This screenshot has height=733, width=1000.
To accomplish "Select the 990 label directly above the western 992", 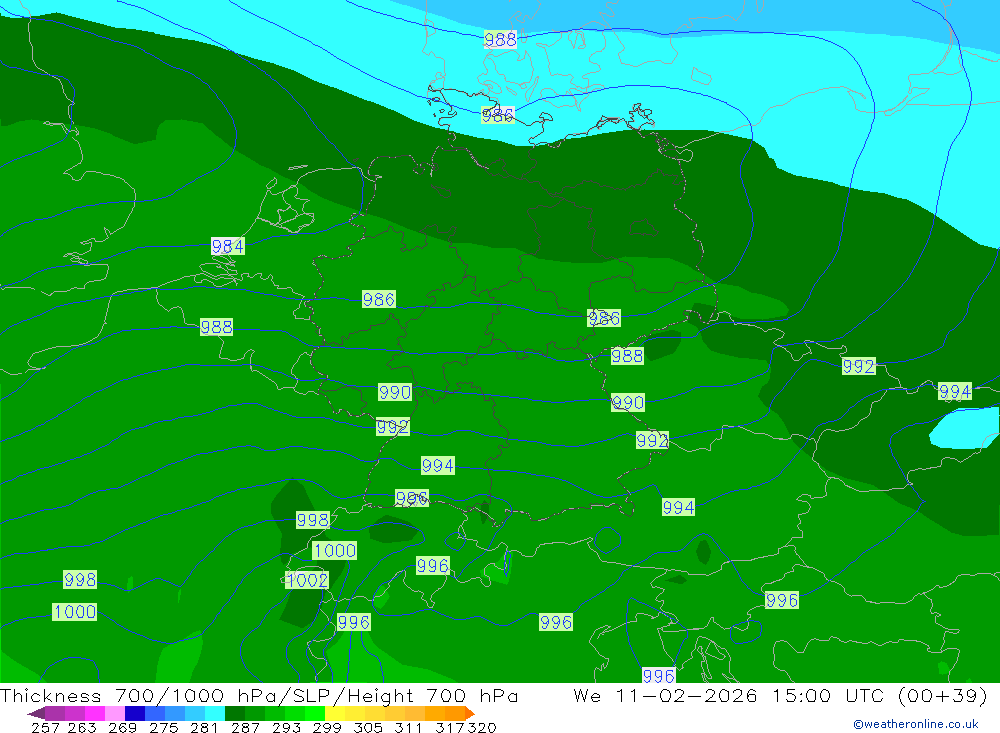I will [395, 392].
